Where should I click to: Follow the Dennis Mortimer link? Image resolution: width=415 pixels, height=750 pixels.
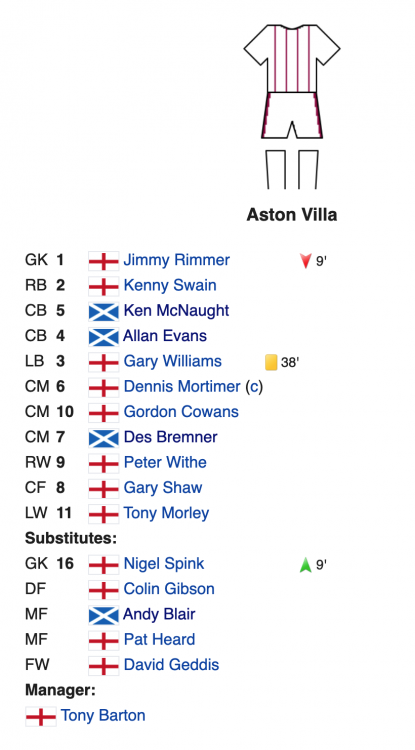click(182, 386)
